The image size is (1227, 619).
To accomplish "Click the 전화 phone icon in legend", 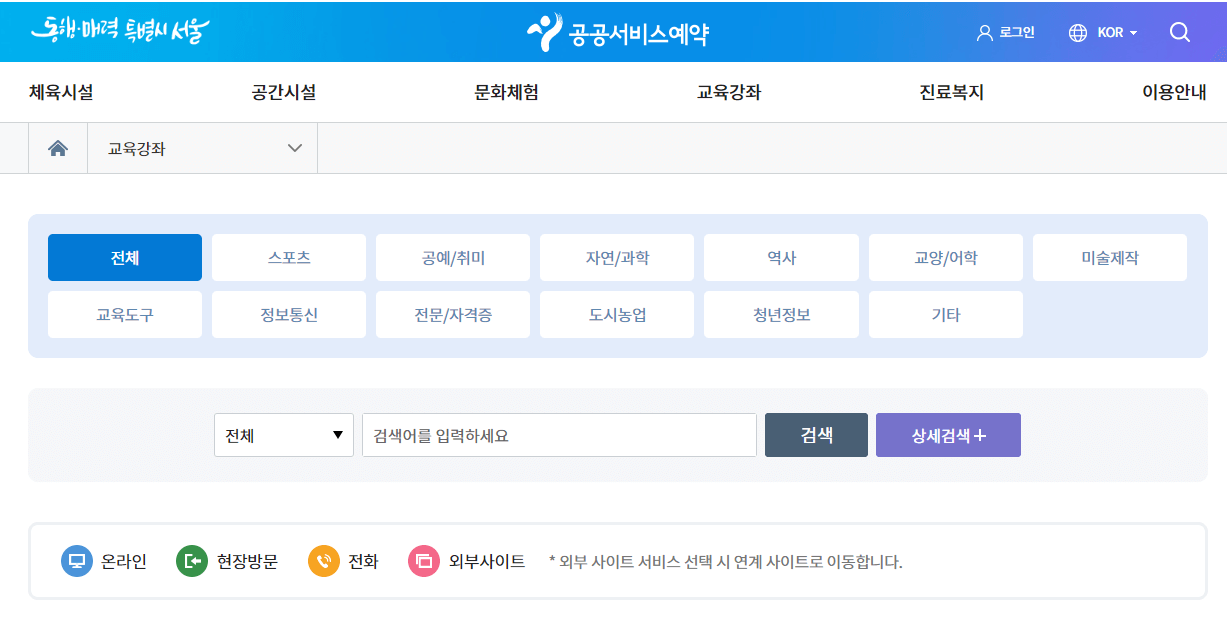I will click(322, 561).
